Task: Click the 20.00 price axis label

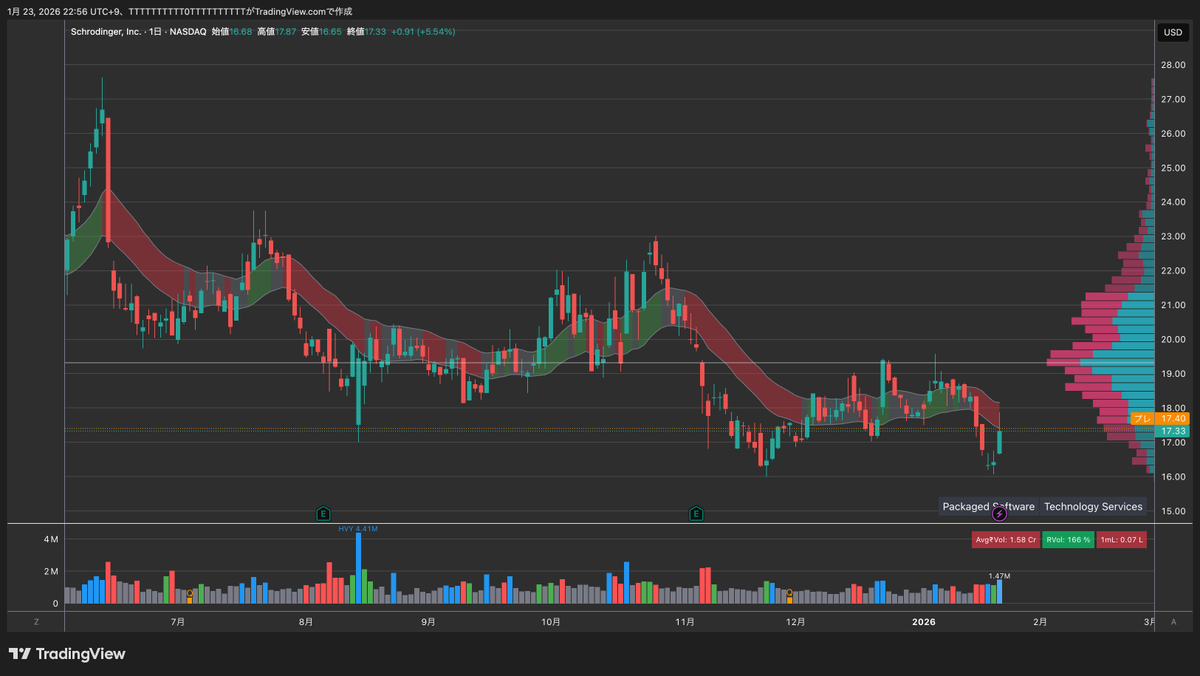Action: pyautogui.click(x=1173, y=340)
